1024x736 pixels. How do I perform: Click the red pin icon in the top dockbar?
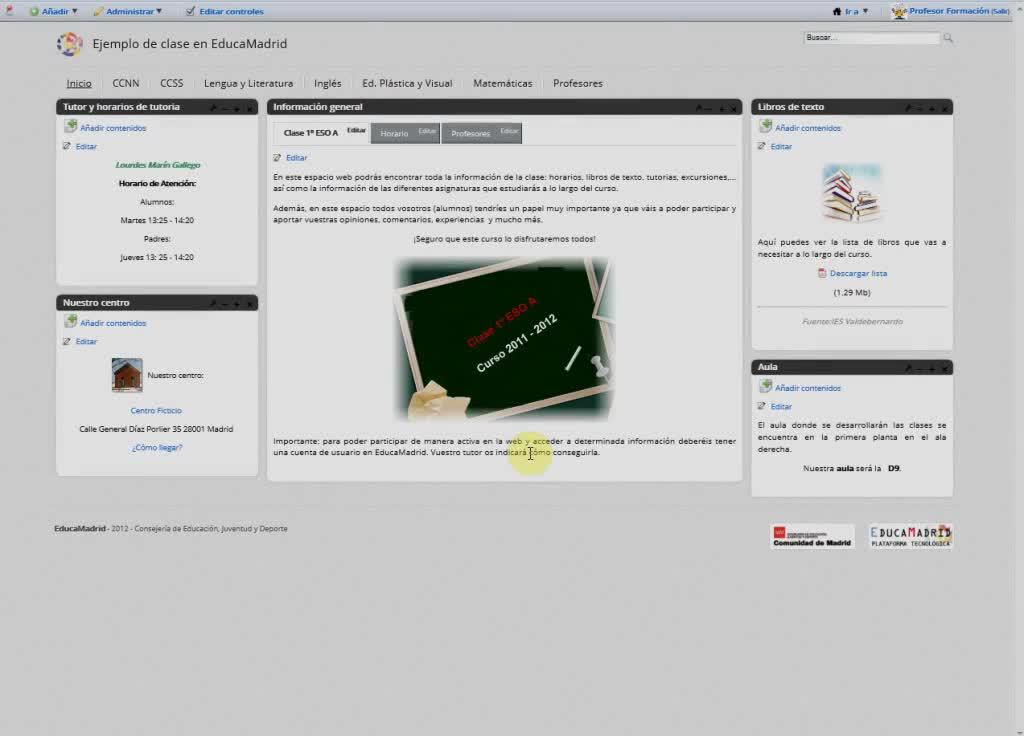(x=9, y=10)
